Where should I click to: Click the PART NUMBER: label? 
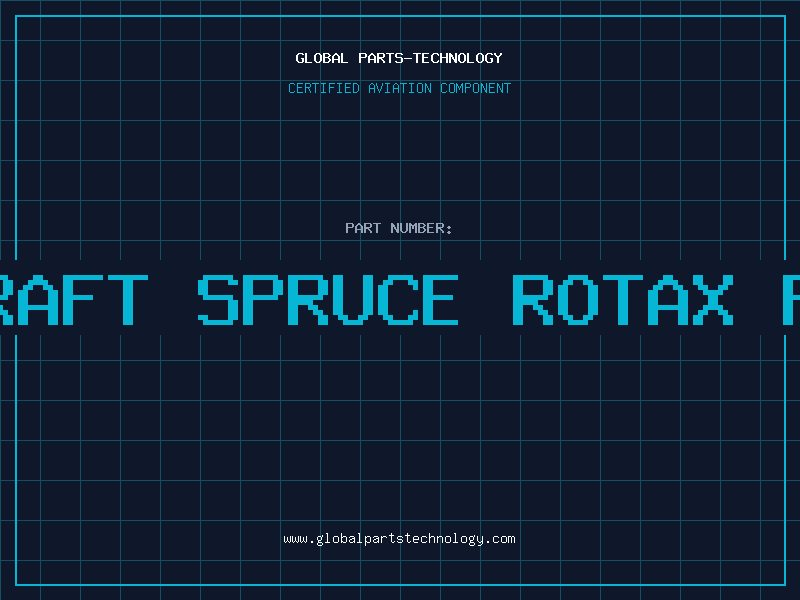[399, 228]
